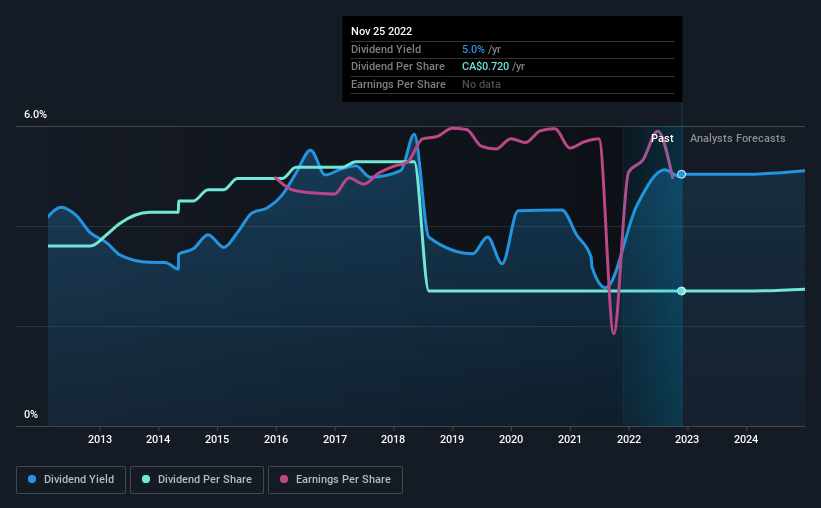The width and height of the screenshot is (821, 508).
Task: Click the pink dot in Earnings Per Share legend
Action: [284, 479]
